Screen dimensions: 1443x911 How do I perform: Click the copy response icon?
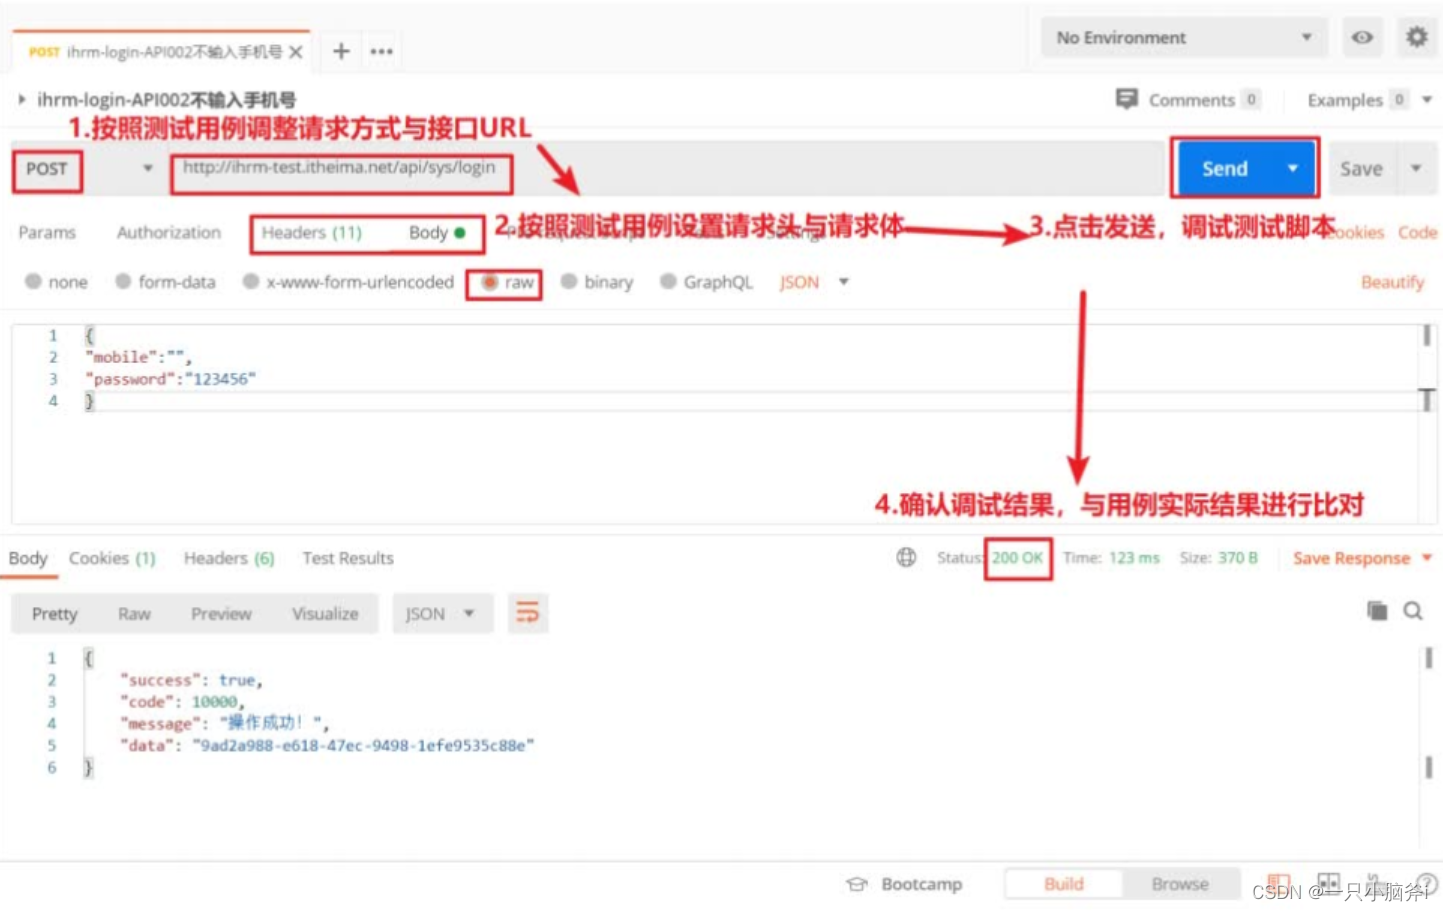click(x=1377, y=610)
